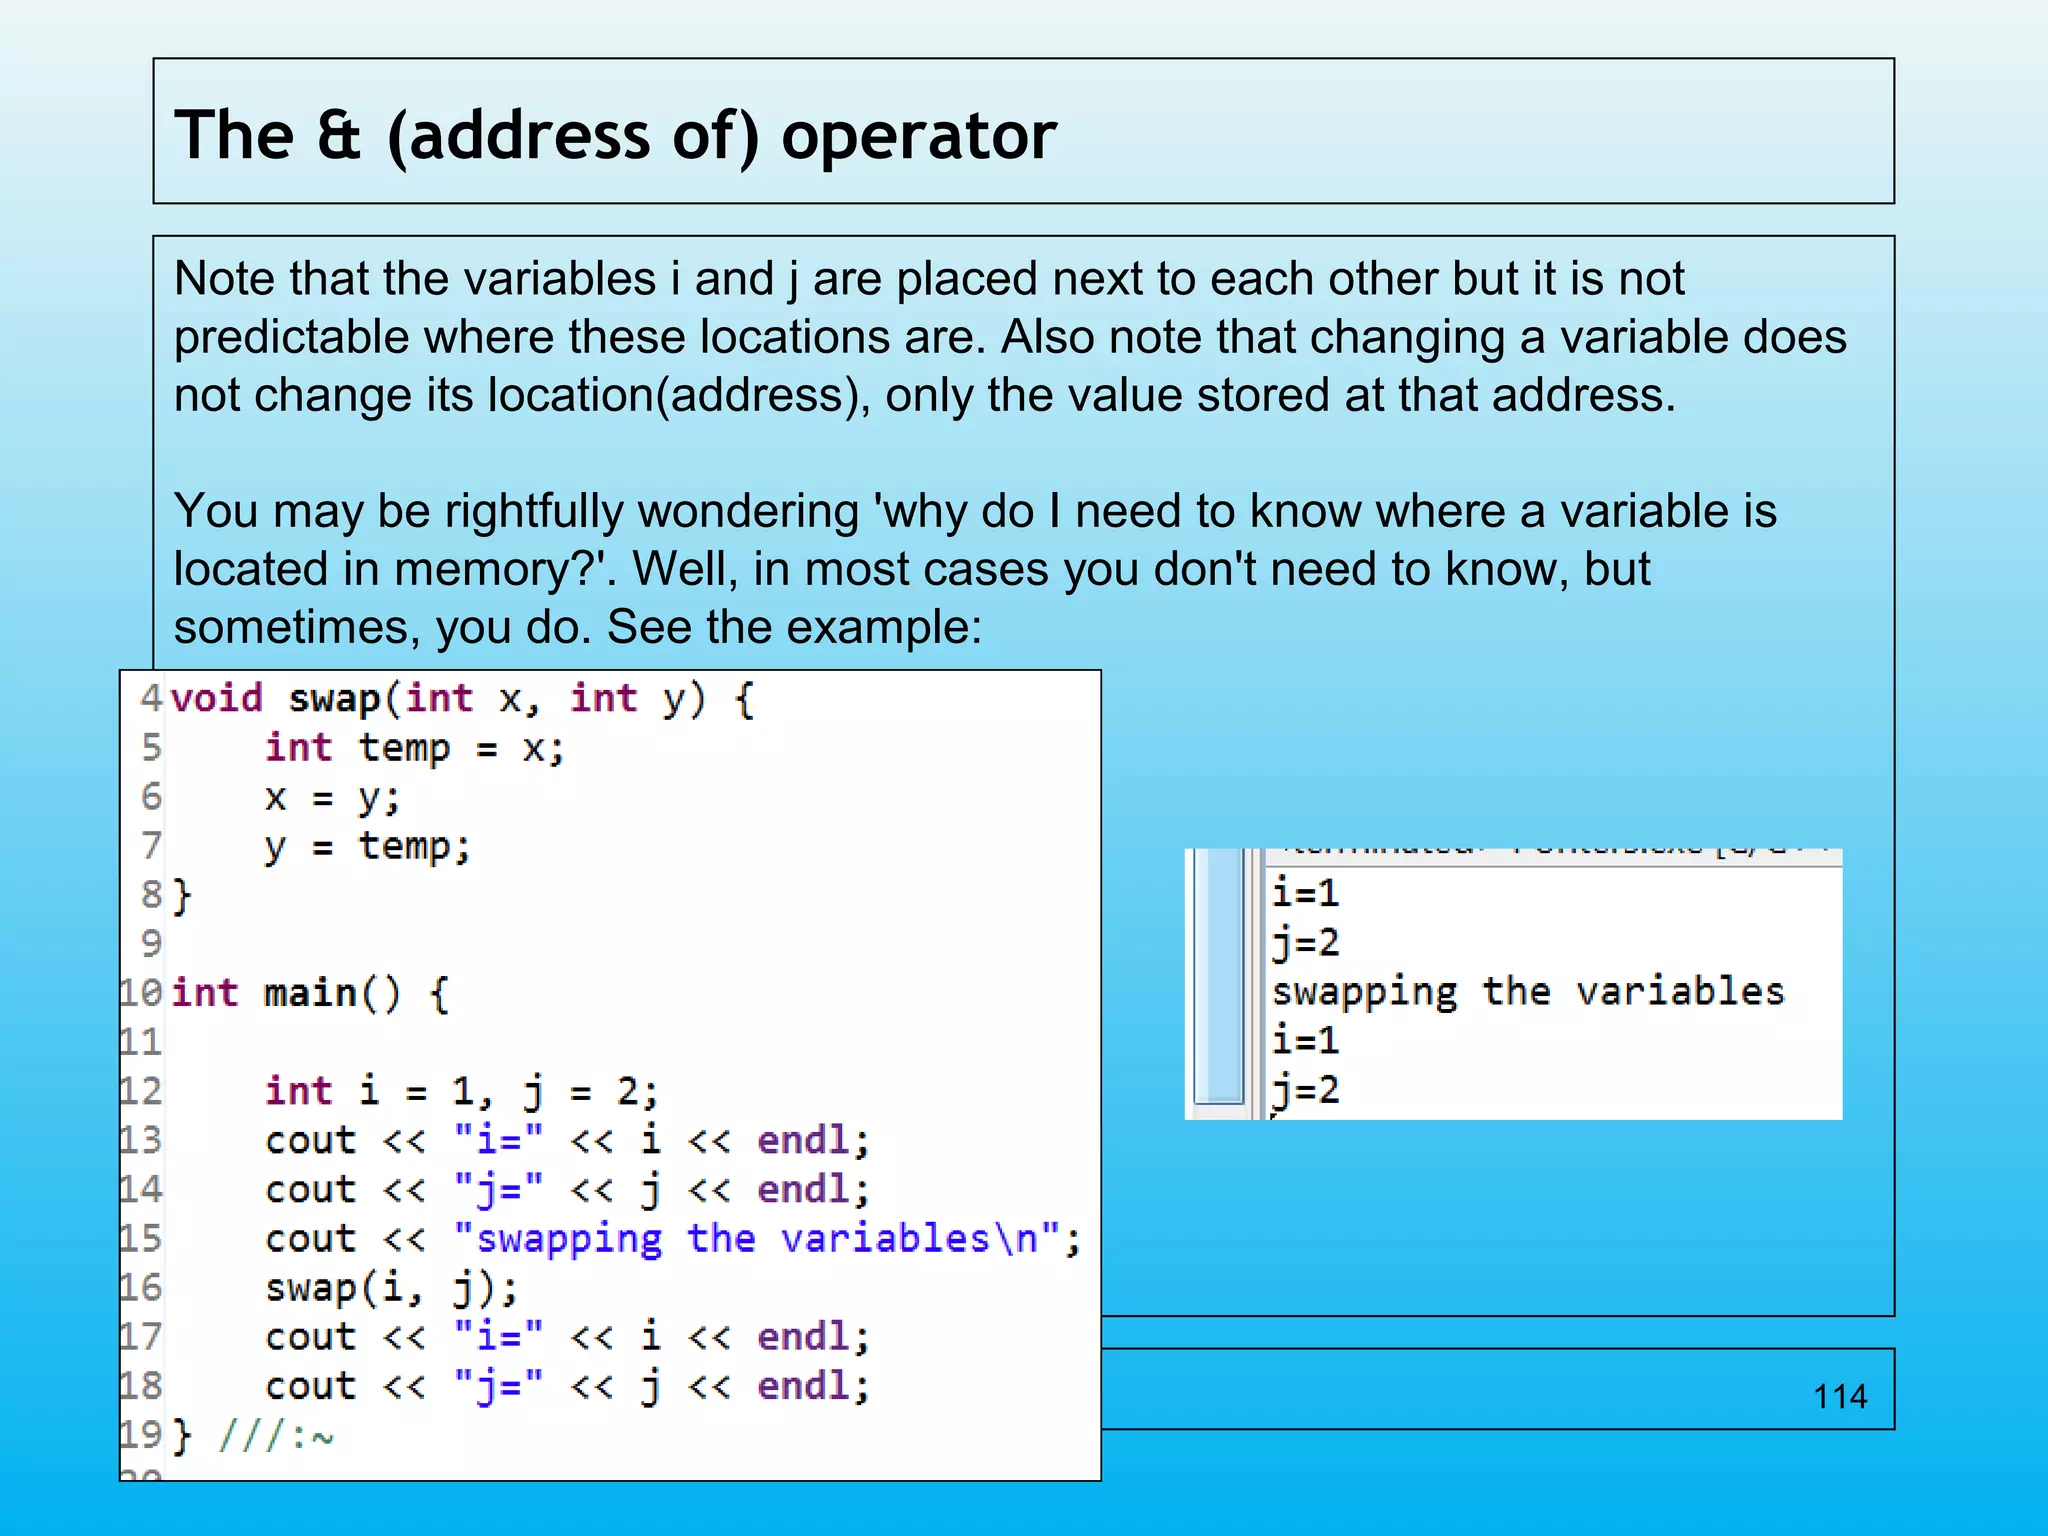Click the console output 'swapping the variables'
The image size is (2048, 1536).
(x=1528, y=992)
